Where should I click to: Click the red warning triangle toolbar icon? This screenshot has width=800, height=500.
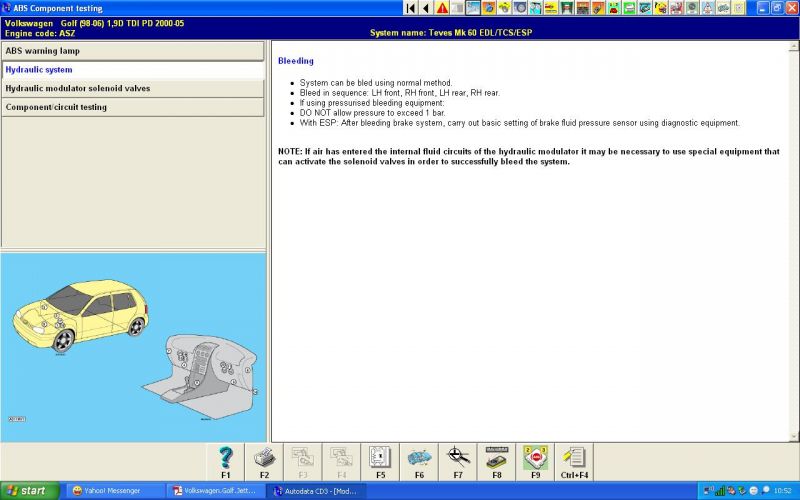tap(442, 8)
